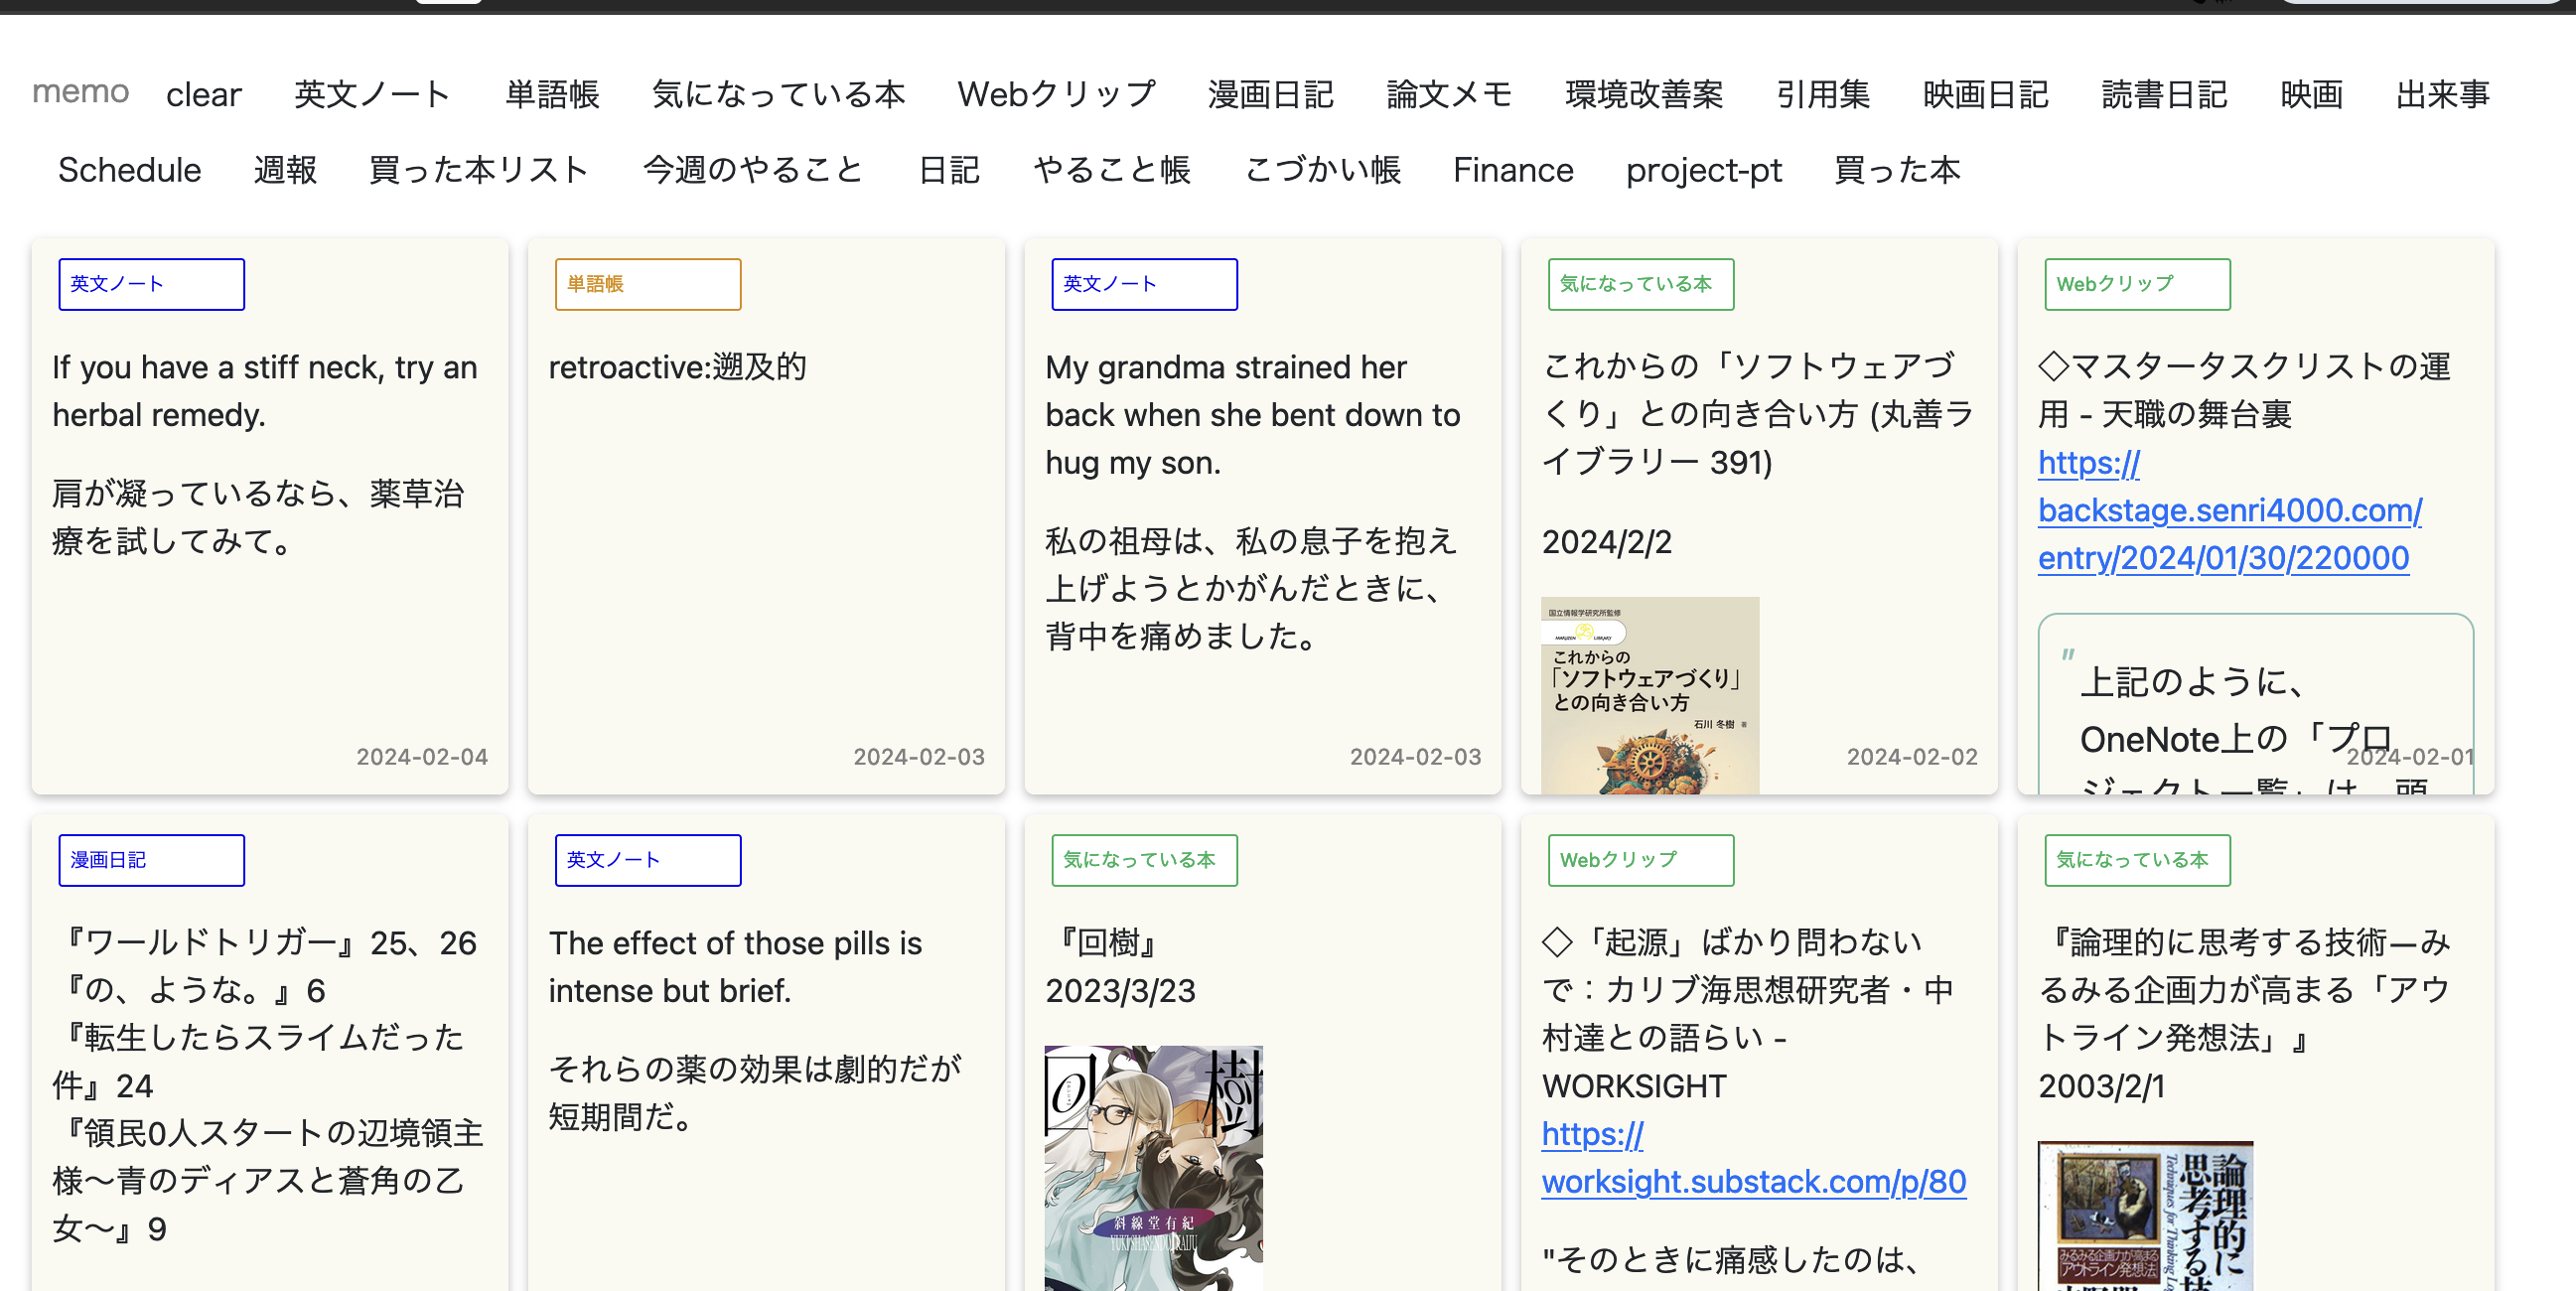This screenshot has height=1291, width=2576.
Task: Select the こづかい帳 category
Action: pyautogui.click(x=1321, y=170)
